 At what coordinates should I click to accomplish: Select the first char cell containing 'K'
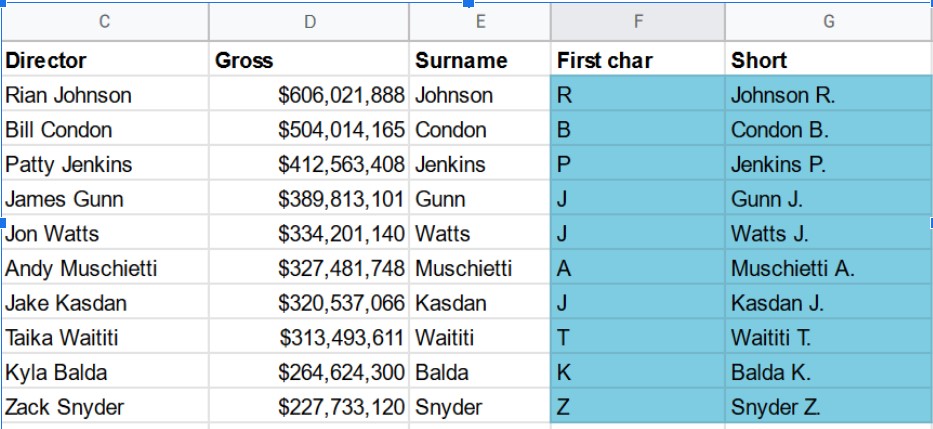coord(637,372)
